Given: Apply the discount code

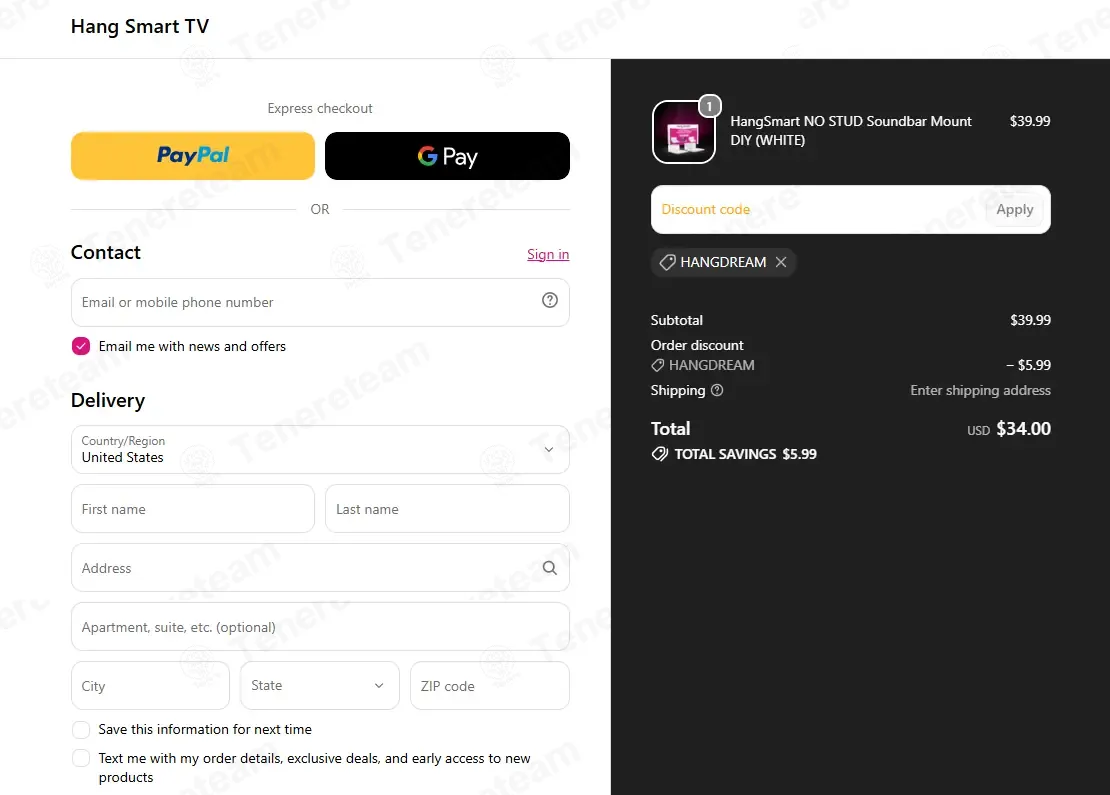Looking at the screenshot, I should (x=1014, y=210).
